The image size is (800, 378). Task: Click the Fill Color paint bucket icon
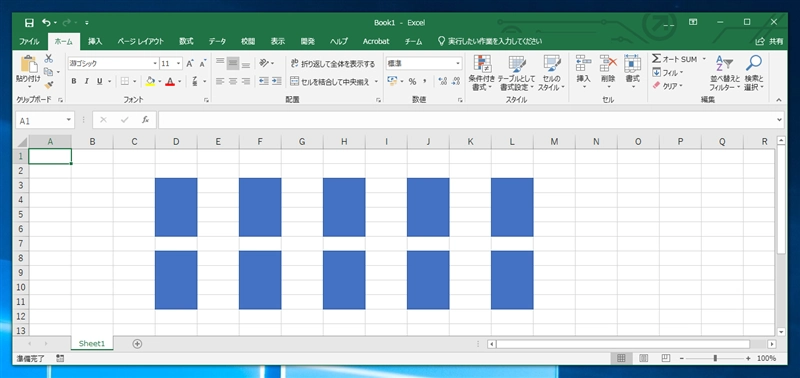click(150, 81)
